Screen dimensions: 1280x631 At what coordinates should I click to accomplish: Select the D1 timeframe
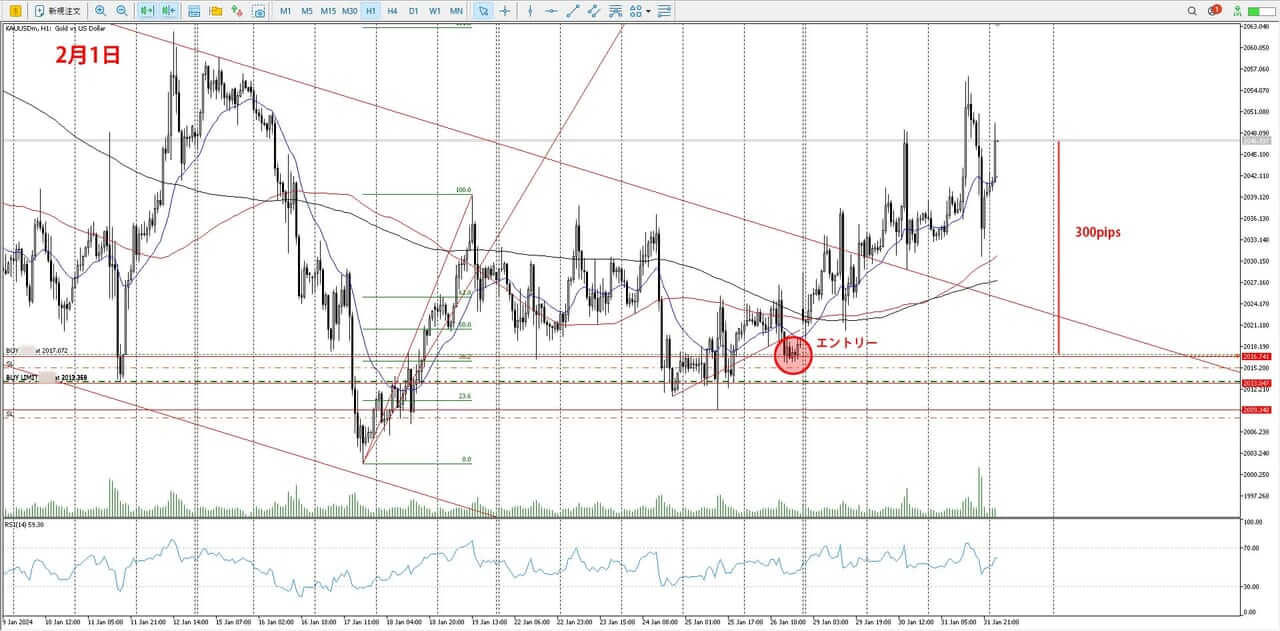pyautogui.click(x=413, y=11)
